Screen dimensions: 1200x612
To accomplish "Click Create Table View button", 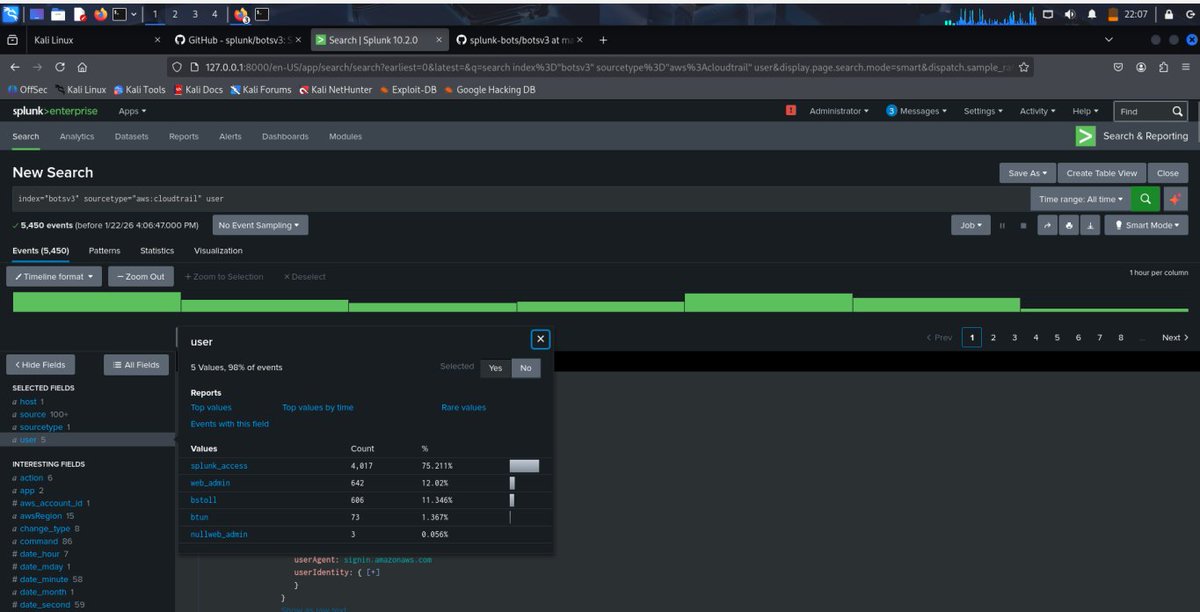I will [x=1102, y=173].
